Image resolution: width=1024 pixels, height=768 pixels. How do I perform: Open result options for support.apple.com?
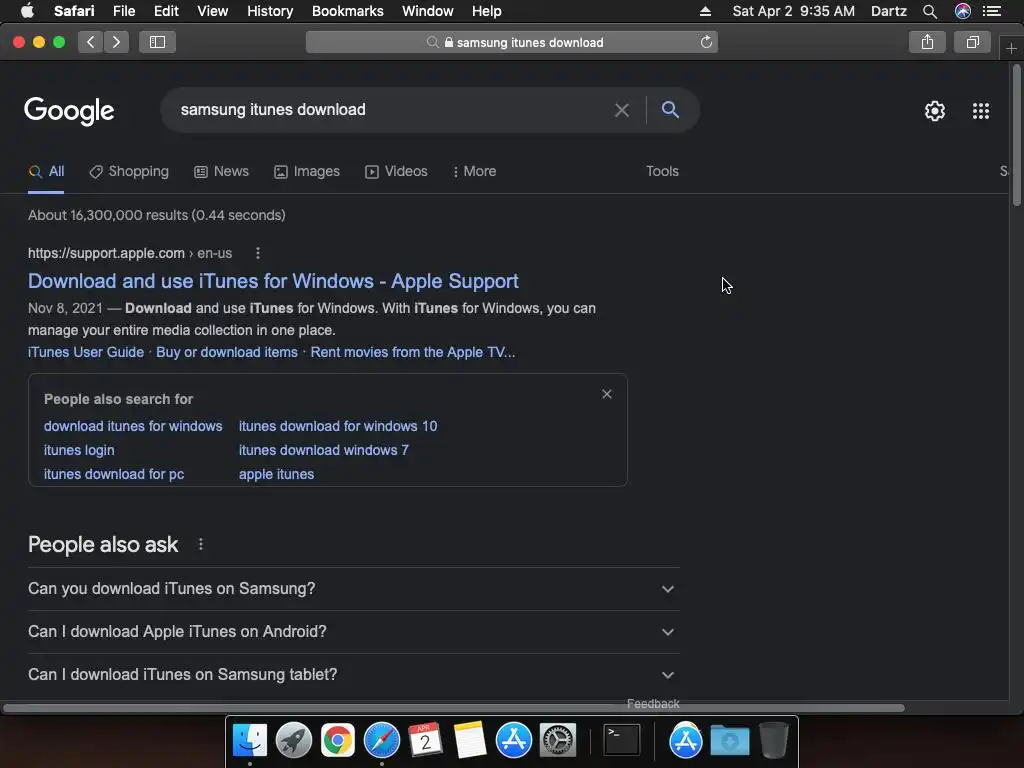click(x=258, y=253)
